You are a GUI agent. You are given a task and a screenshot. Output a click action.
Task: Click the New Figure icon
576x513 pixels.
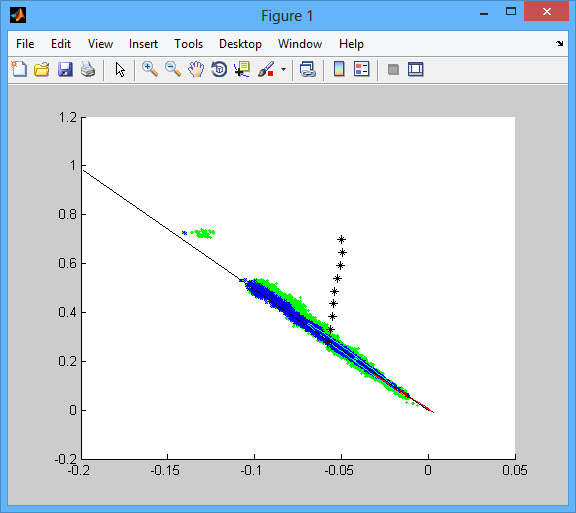click(19, 69)
